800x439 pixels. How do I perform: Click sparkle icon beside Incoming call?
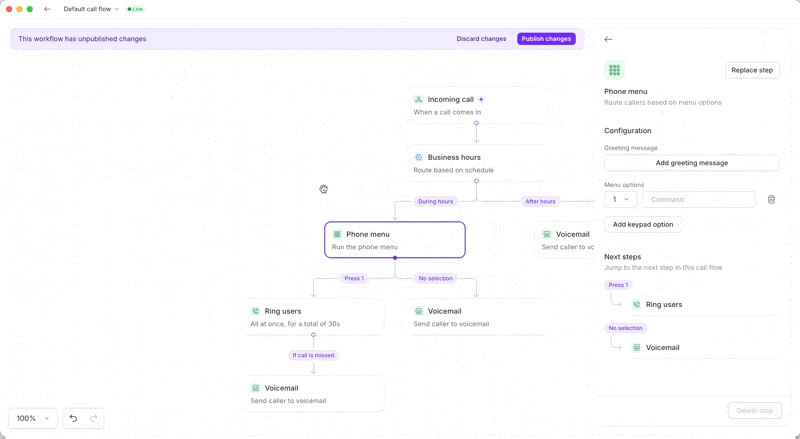(x=481, y=100)
